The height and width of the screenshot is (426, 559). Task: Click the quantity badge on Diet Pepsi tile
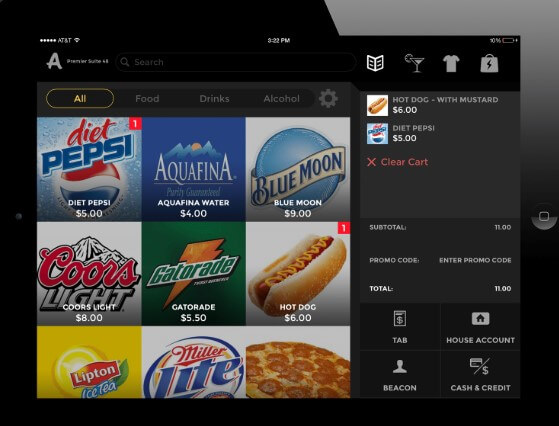coord(135,124)
